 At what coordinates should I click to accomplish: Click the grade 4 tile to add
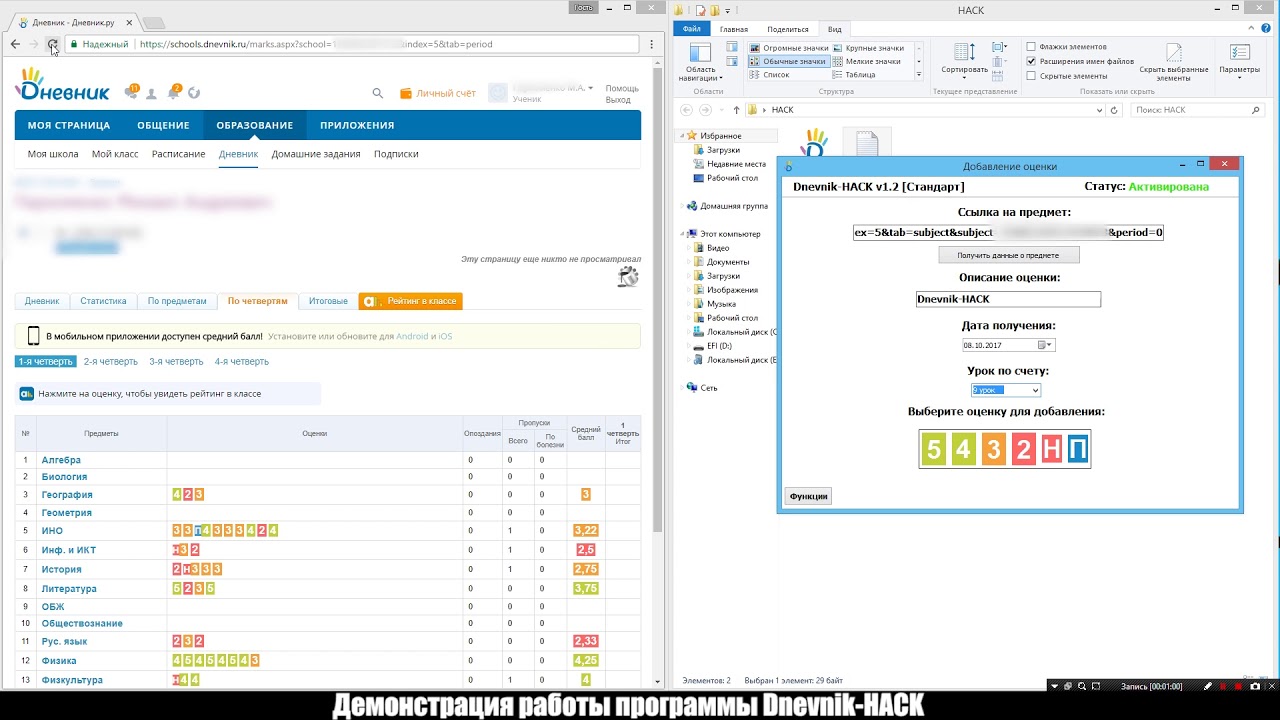coord(962,450)
